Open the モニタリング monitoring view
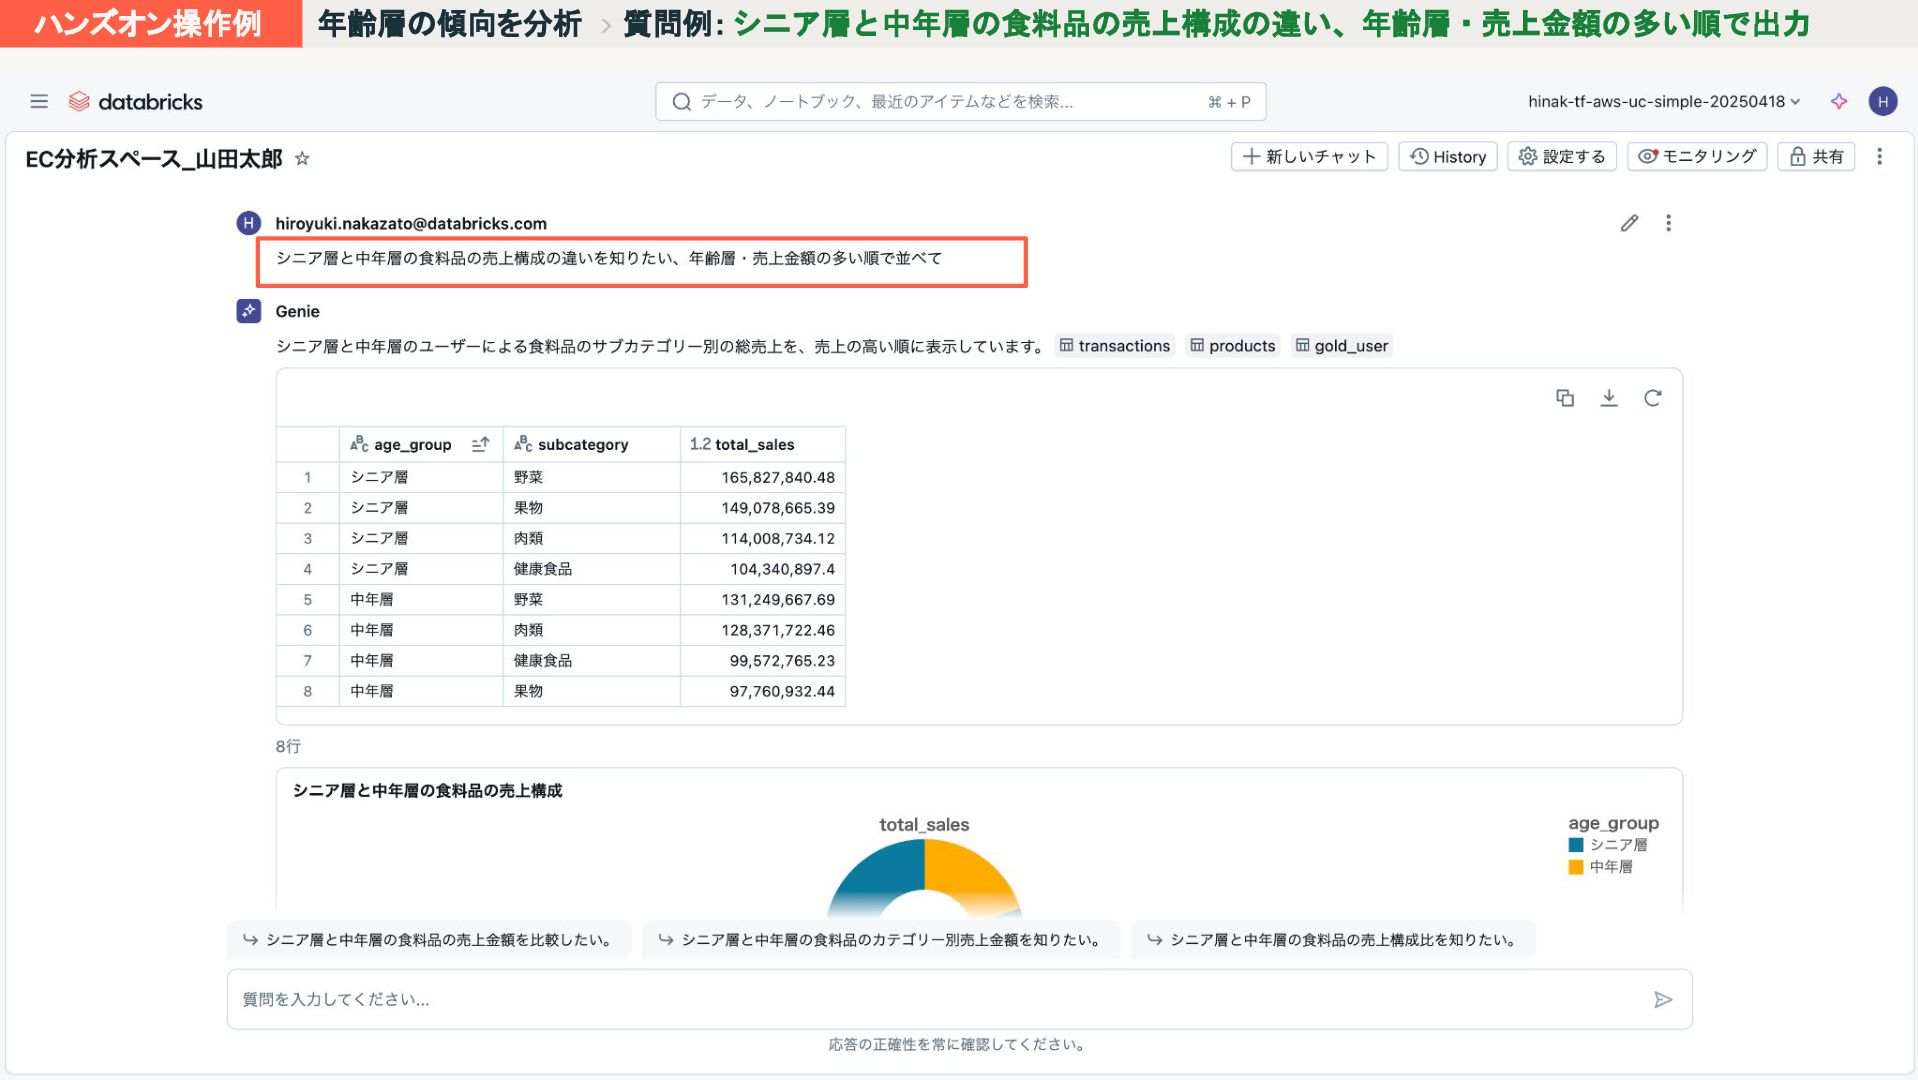Screen dimensions: 1918x1080 pos(1697,157)
